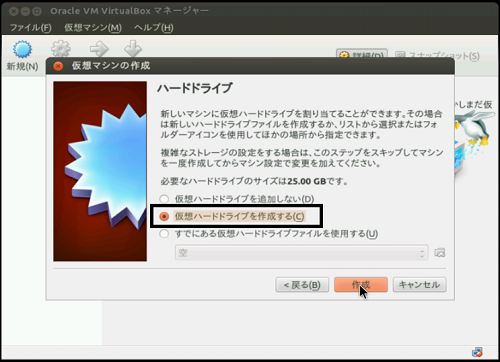Click the wizard starburst illustration
This screenshot has width=500, height=362.
(x=100, y=171)
